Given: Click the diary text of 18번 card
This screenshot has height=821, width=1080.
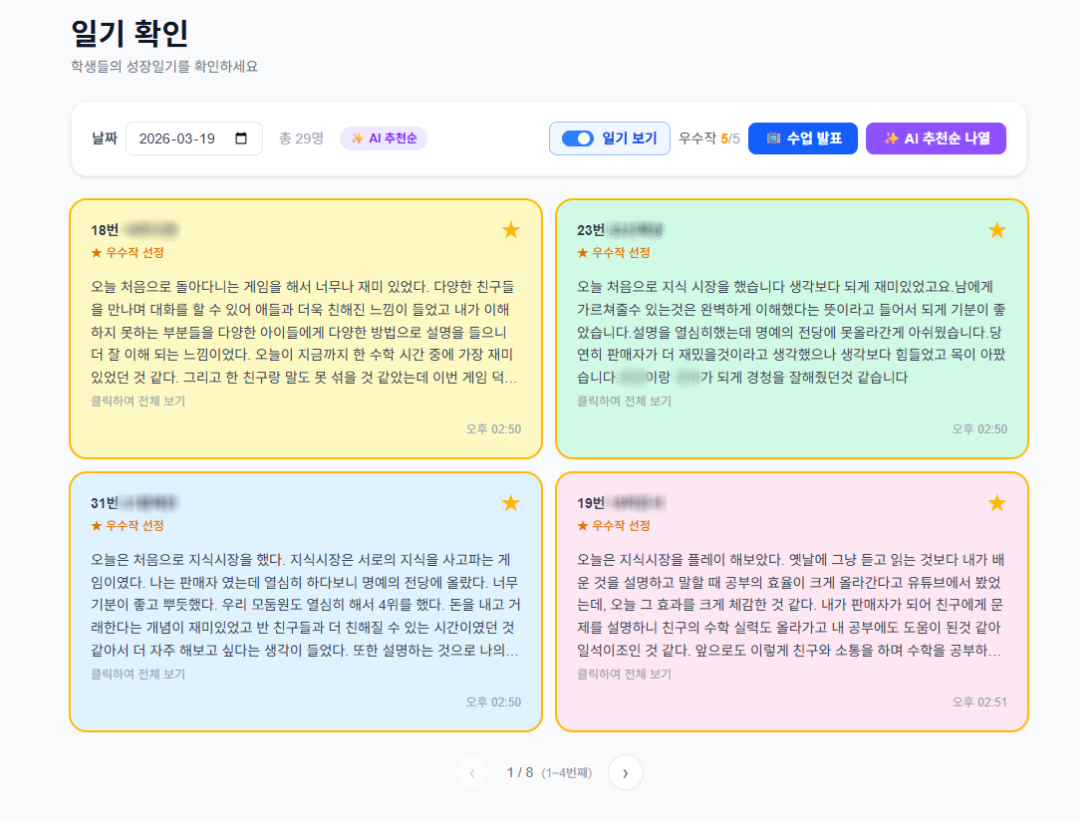Looking at the screenshot, I should tap(304, 332).
